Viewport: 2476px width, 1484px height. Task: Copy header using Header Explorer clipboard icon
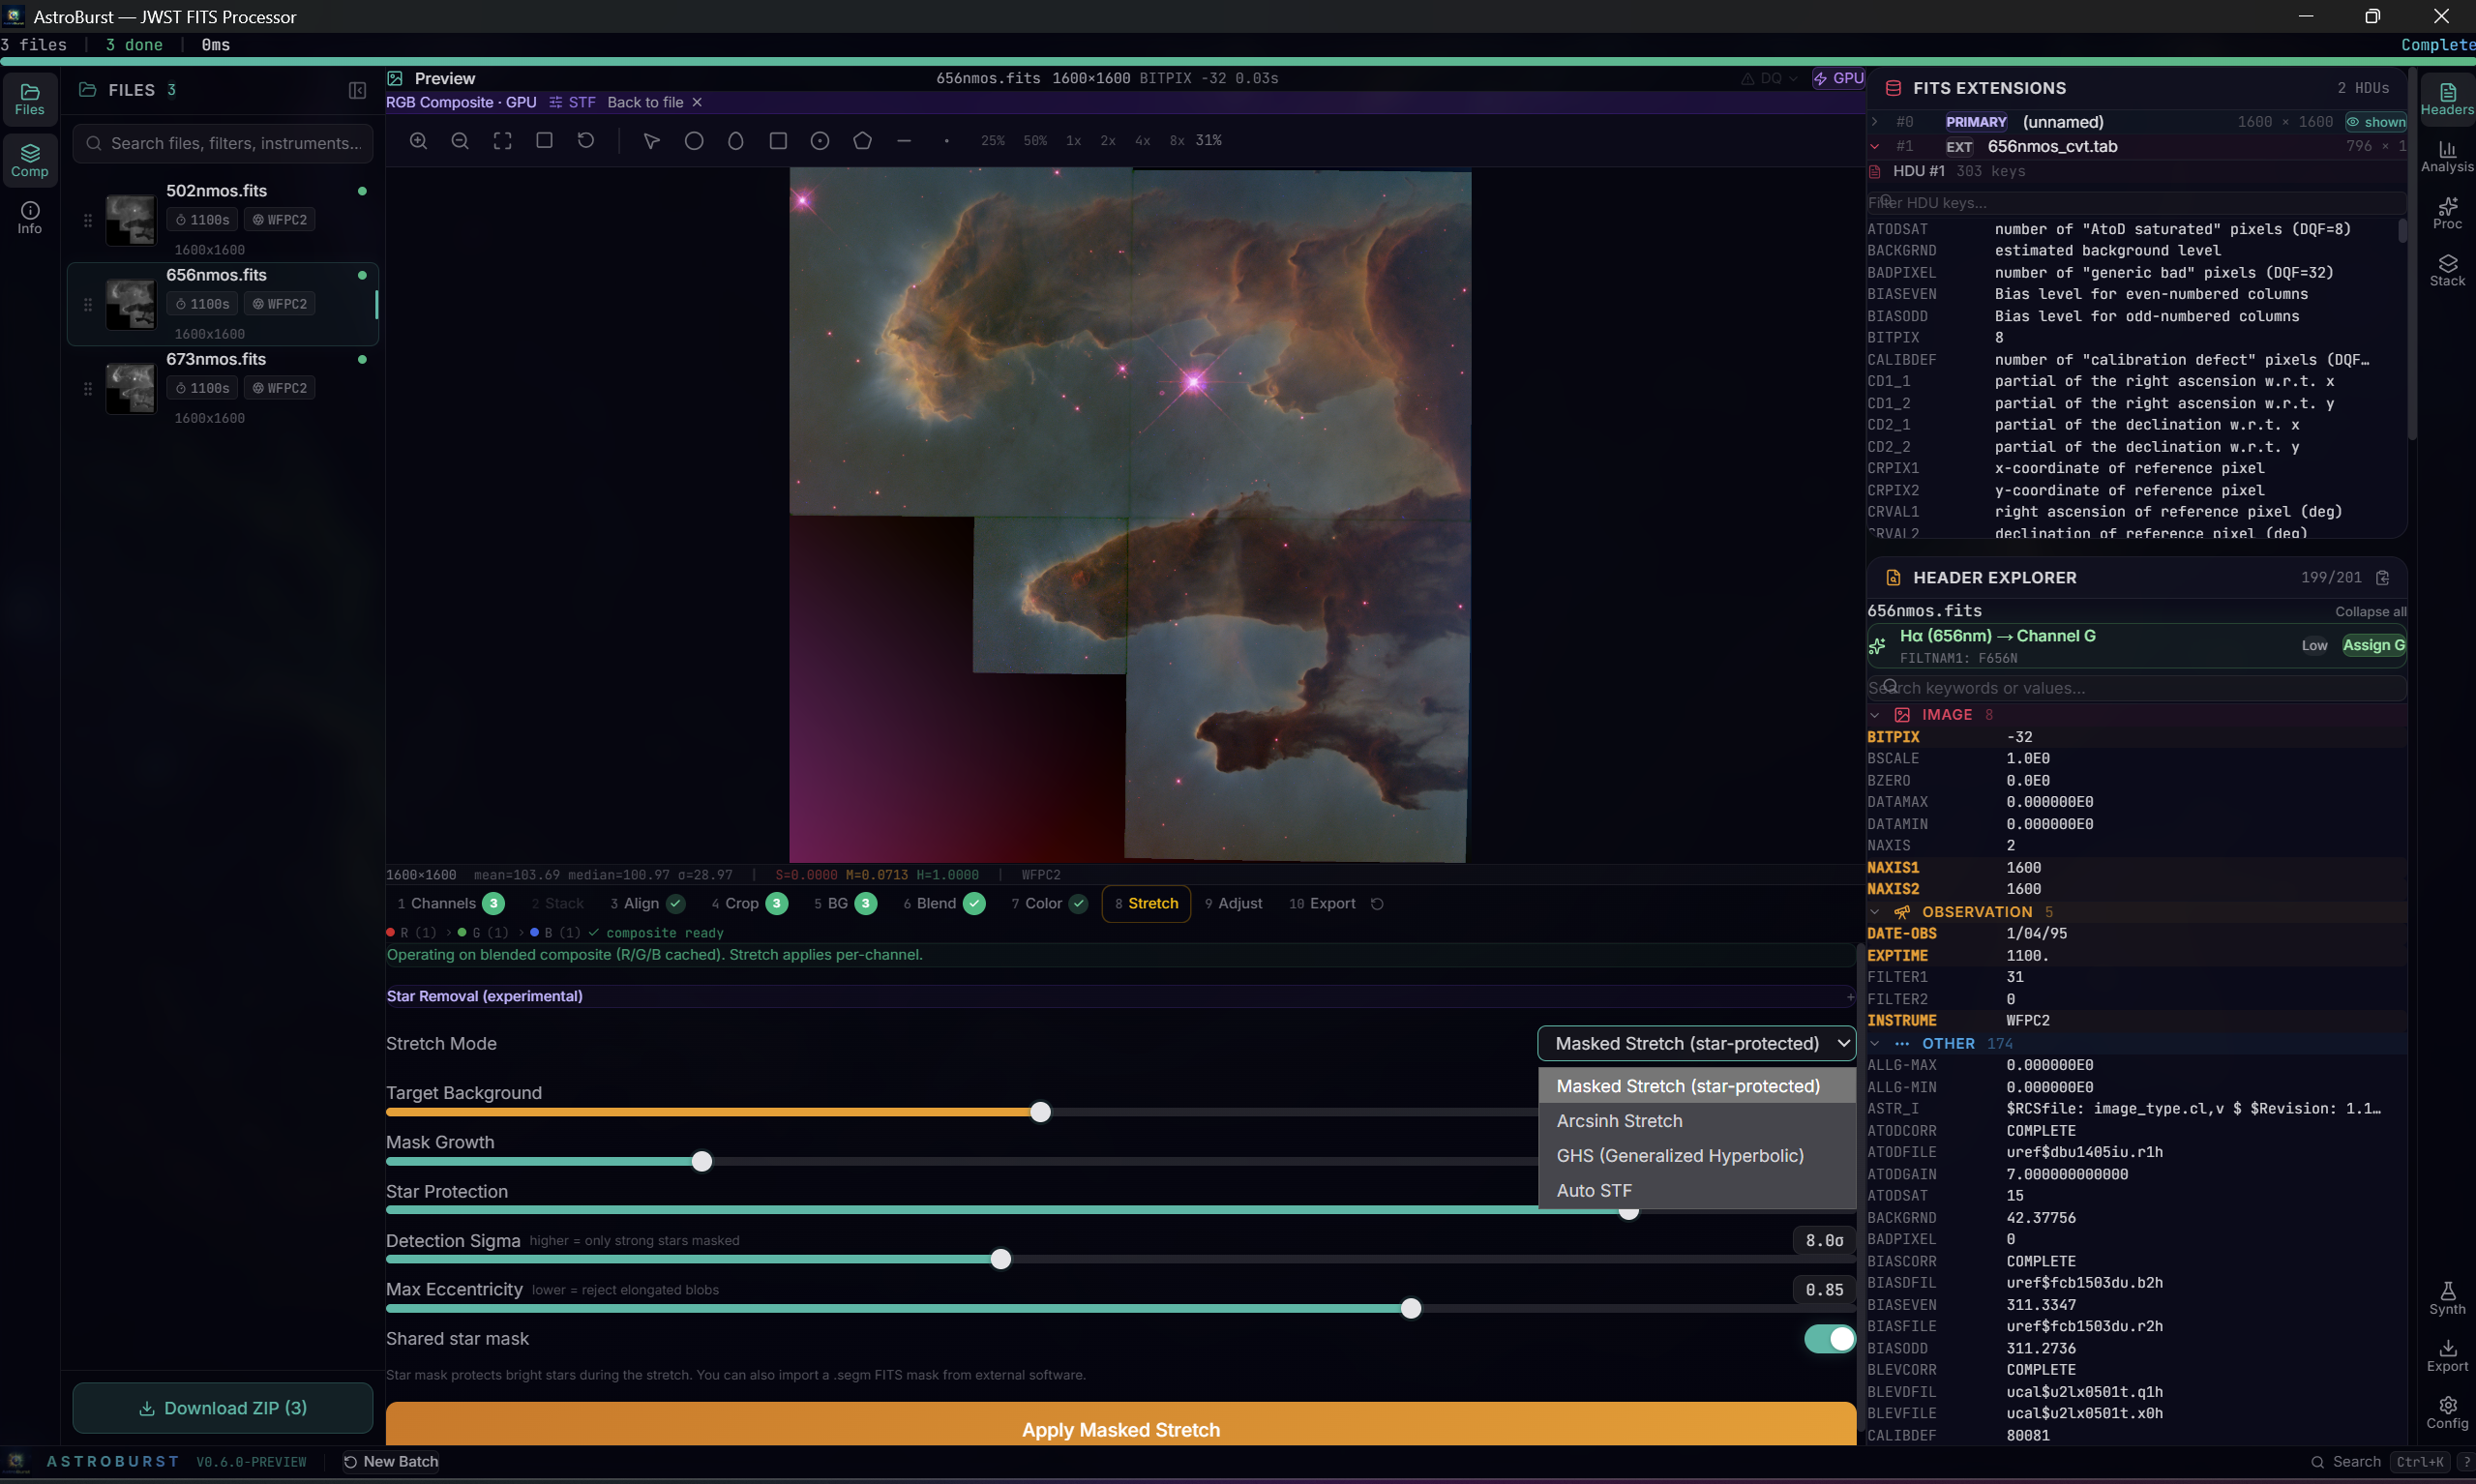point(2382,578)
